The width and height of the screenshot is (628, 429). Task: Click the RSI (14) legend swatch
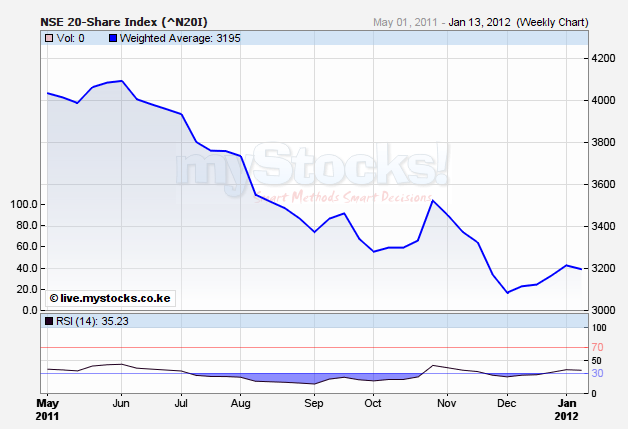click(47, 322)
